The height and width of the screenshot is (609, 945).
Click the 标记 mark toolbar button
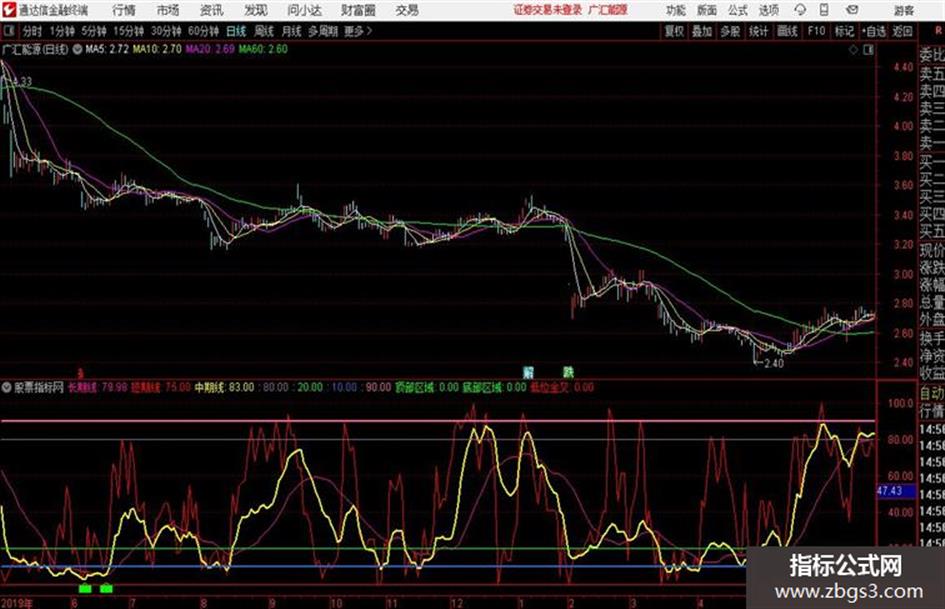(844, 31)
